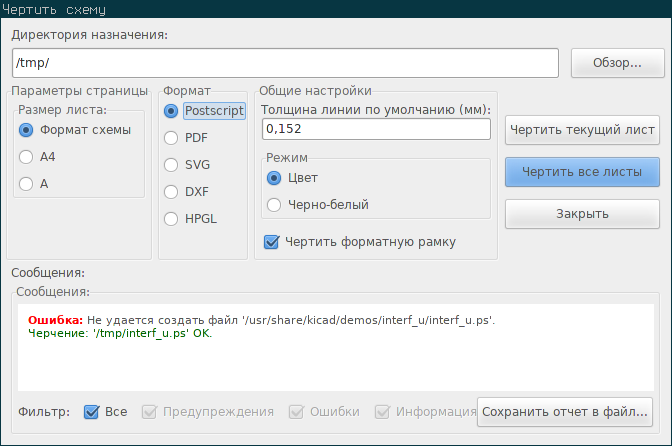Close dialog with Закрыть button

pos(582,214)
